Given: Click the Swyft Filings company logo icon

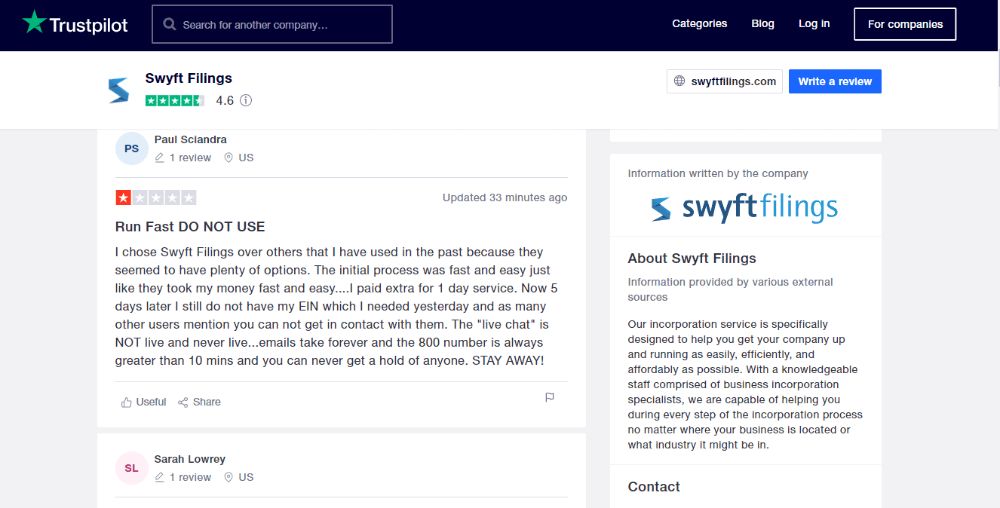Looking at the screenshot, I should point(119,90).
